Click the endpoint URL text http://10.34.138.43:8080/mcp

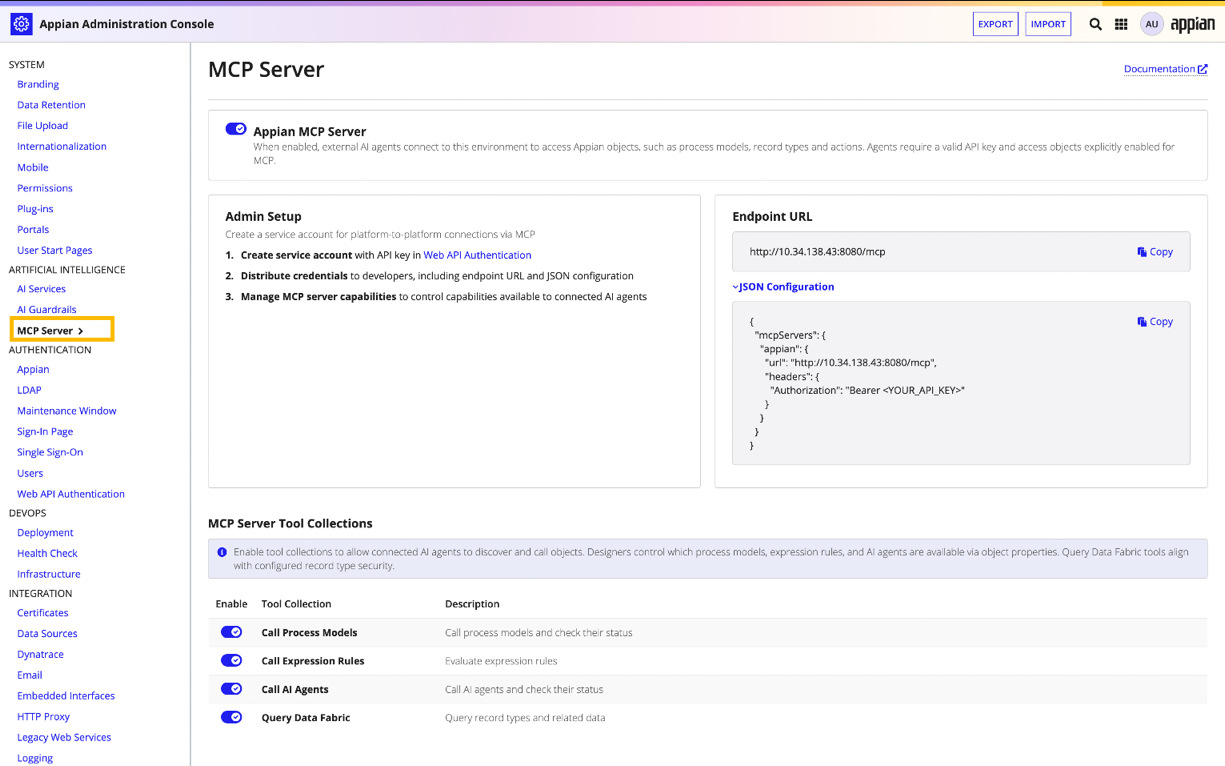point(817,252)
